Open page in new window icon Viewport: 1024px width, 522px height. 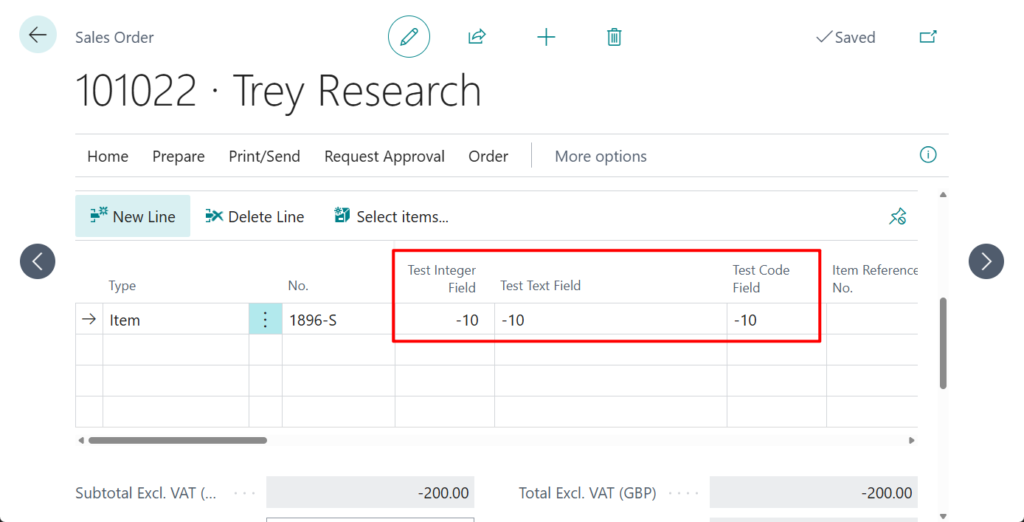[x=928, y=37]
